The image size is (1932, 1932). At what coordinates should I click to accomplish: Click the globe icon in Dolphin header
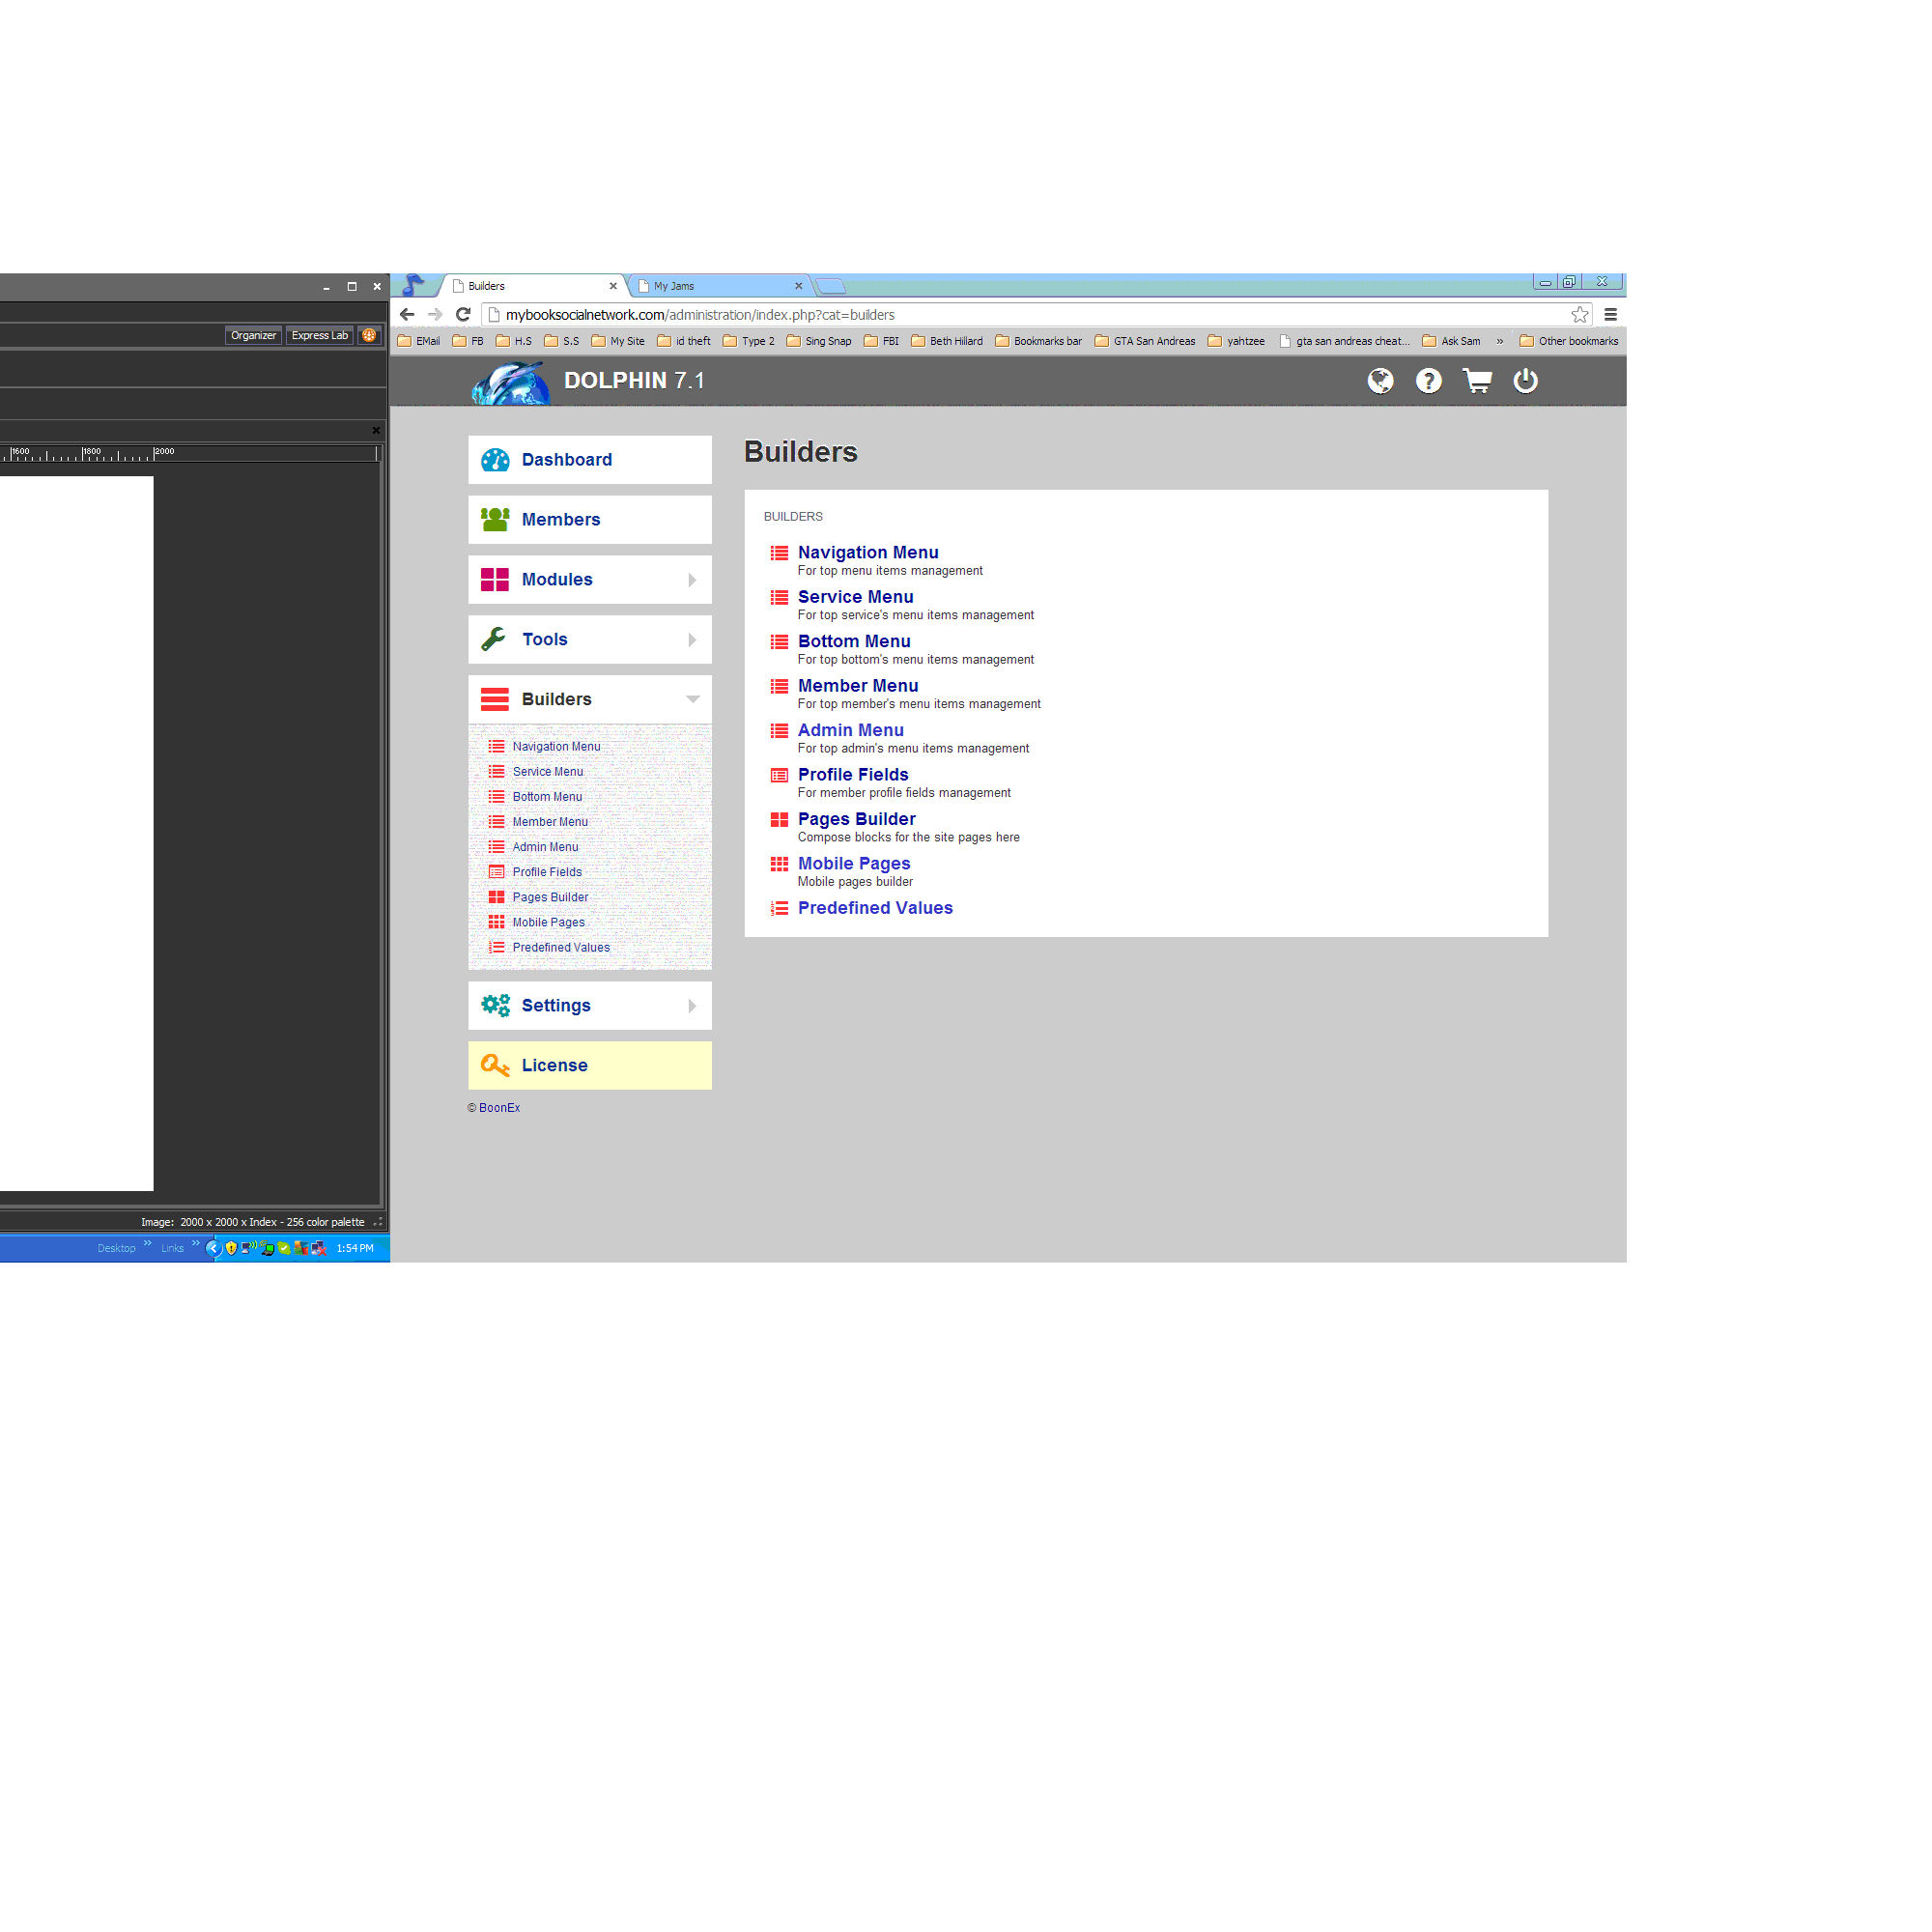(x=1380, y=381)
